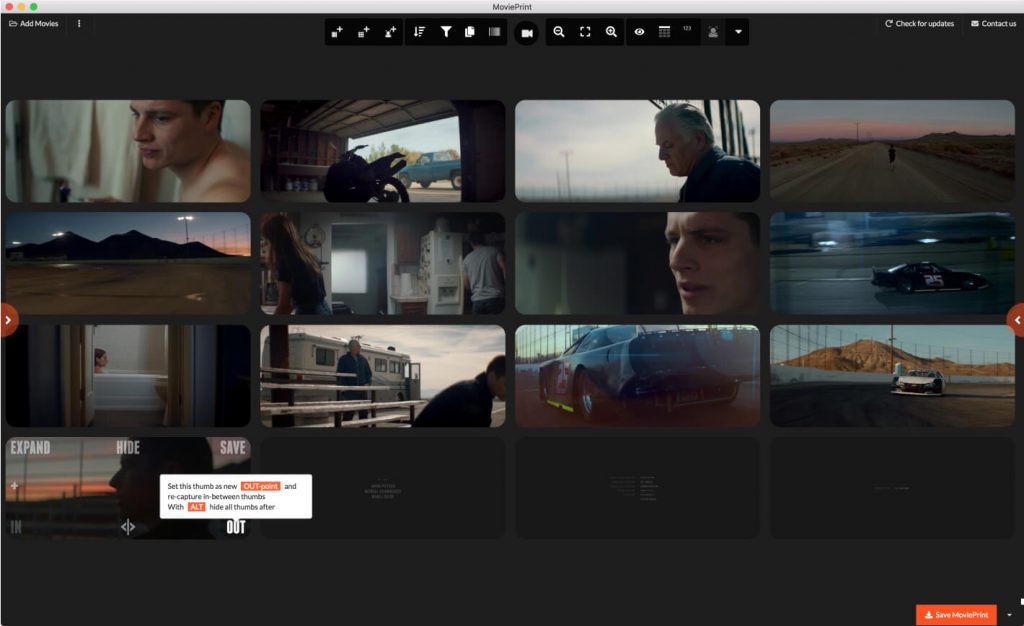Screen dimensions: 1024x626
Task: Expand the left side panel arrow
Action: coord(8,320)
